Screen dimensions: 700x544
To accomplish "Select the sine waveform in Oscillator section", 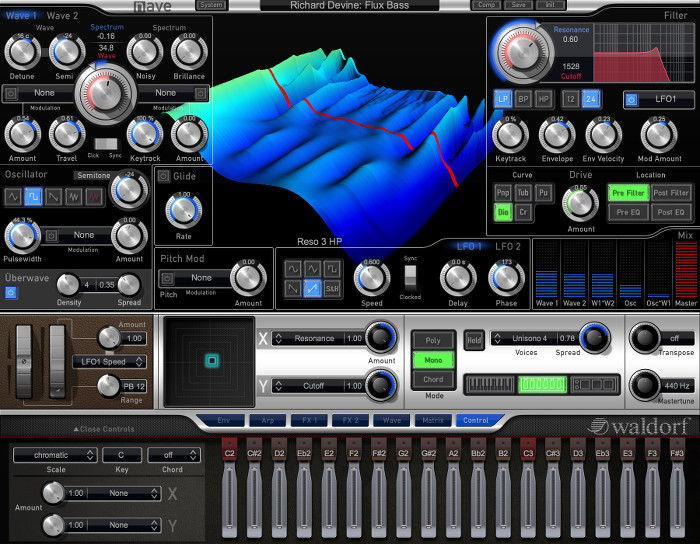I will (15, 196).
